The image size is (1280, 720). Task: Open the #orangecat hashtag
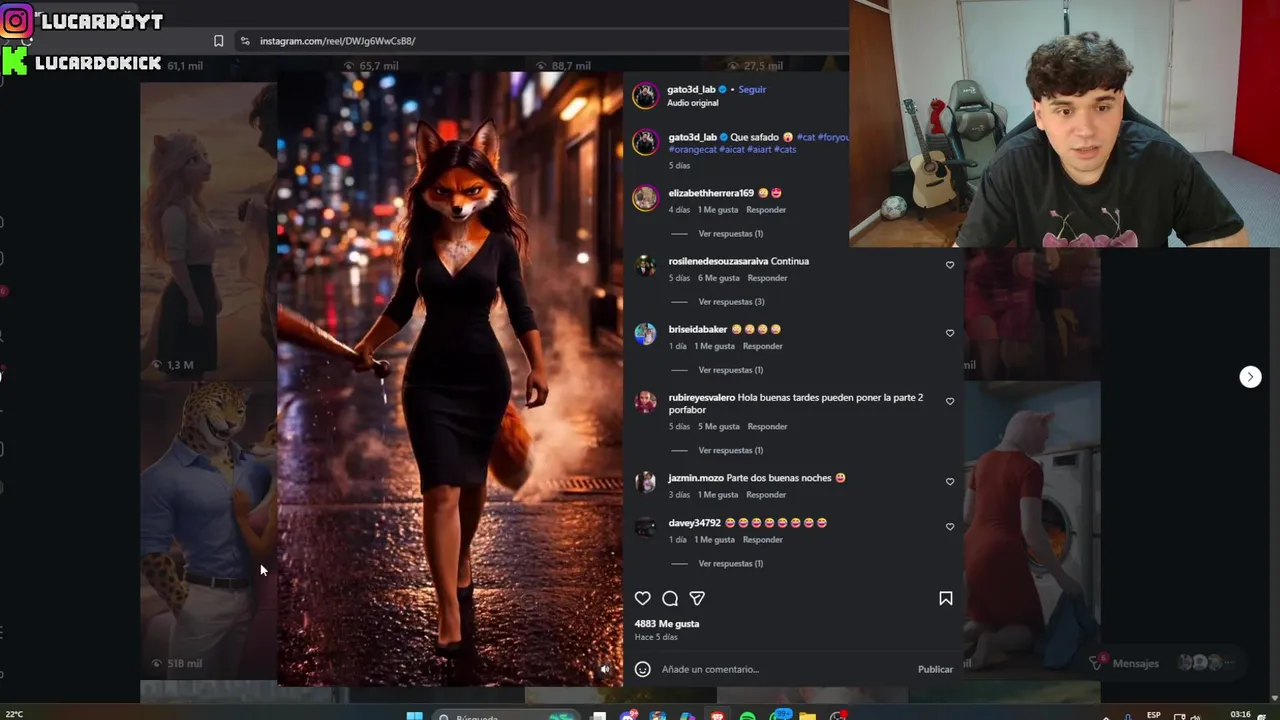pyautogui.click(x=692, y=149)
